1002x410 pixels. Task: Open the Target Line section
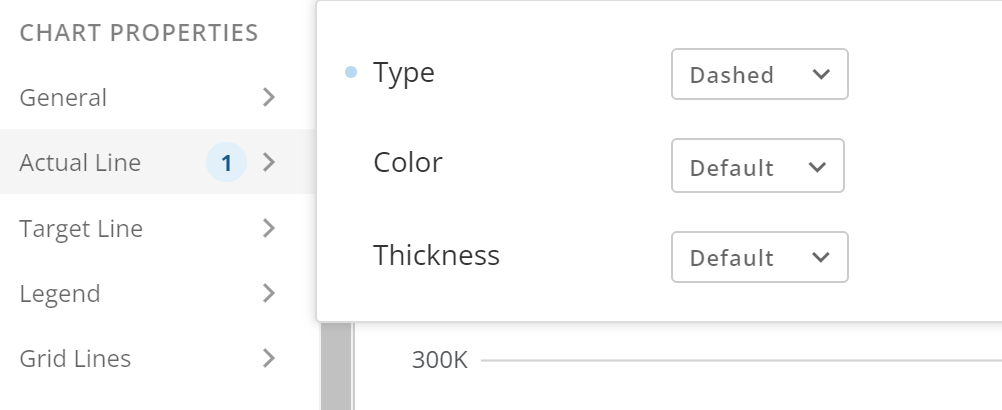coord(81,229)
